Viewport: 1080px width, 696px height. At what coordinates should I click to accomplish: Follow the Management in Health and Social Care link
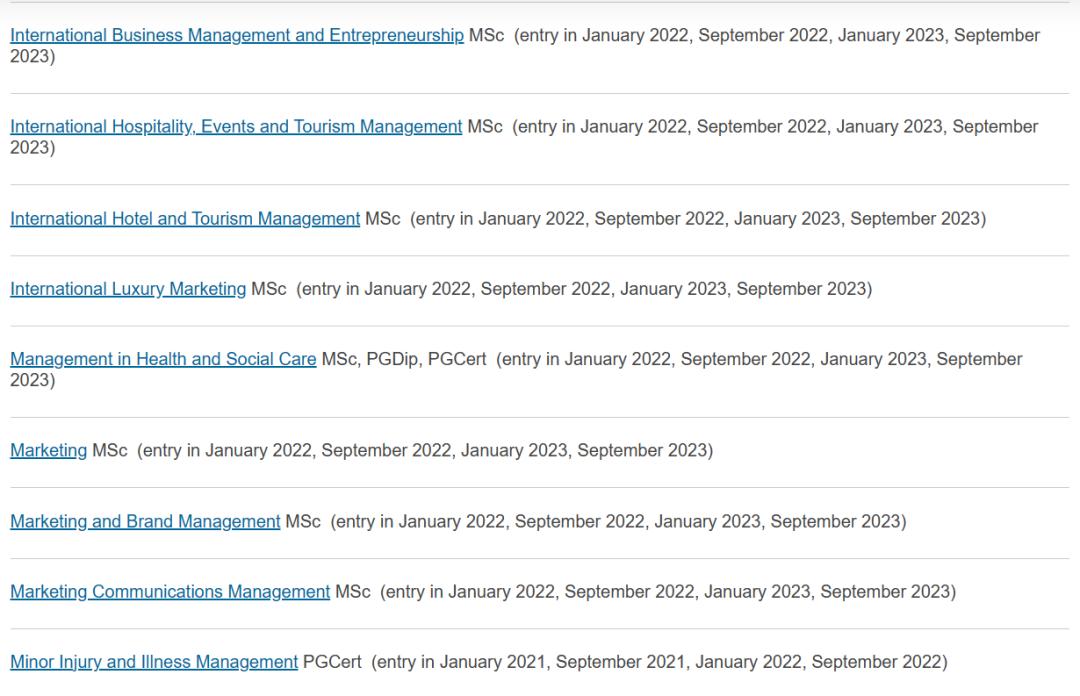[x=163, y=359]
